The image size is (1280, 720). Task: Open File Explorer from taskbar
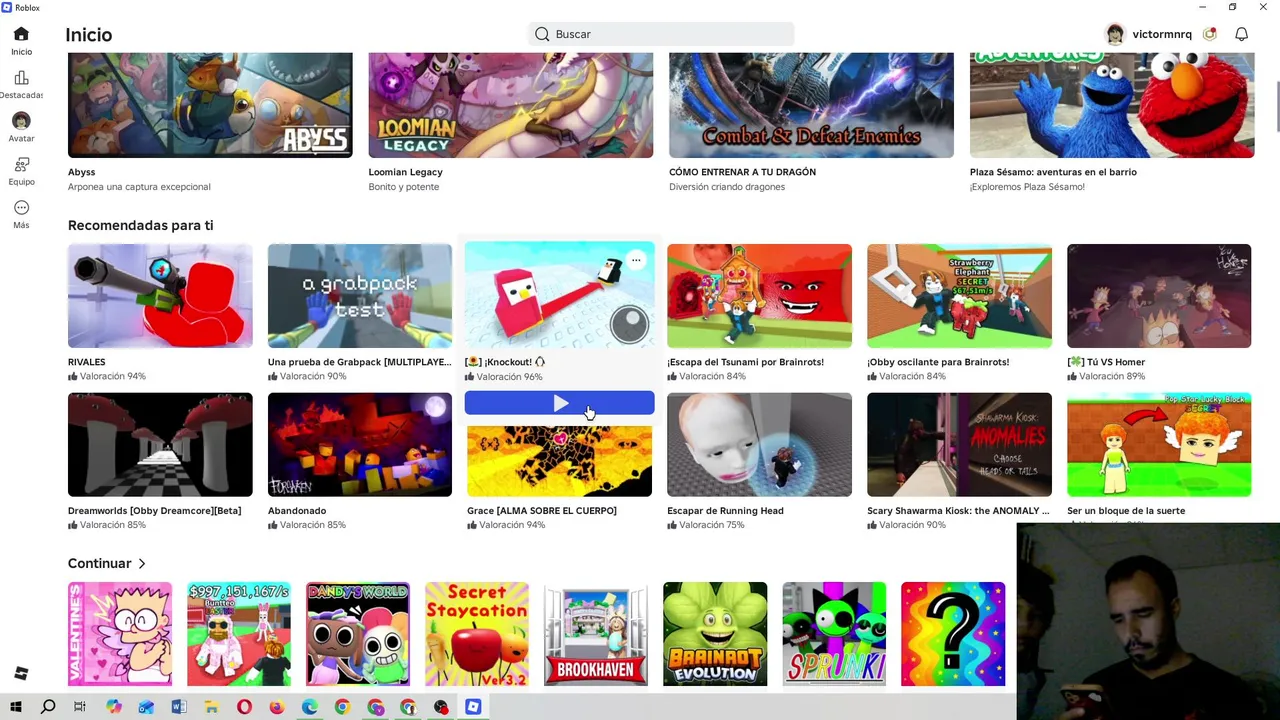click(x=212, y=707)
